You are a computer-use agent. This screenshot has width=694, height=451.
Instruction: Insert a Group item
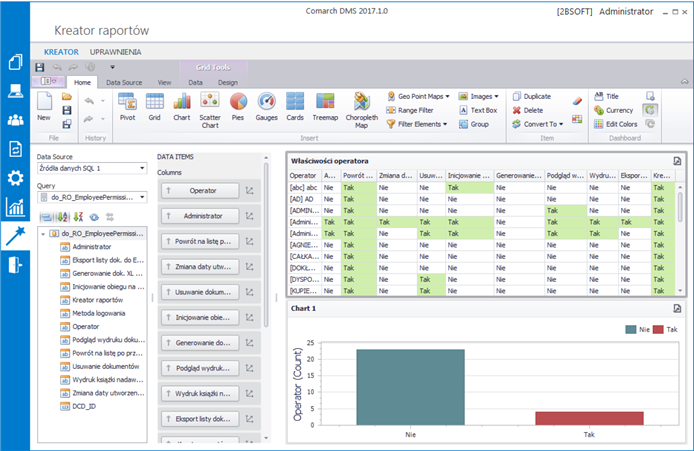[x=474, y=124]
